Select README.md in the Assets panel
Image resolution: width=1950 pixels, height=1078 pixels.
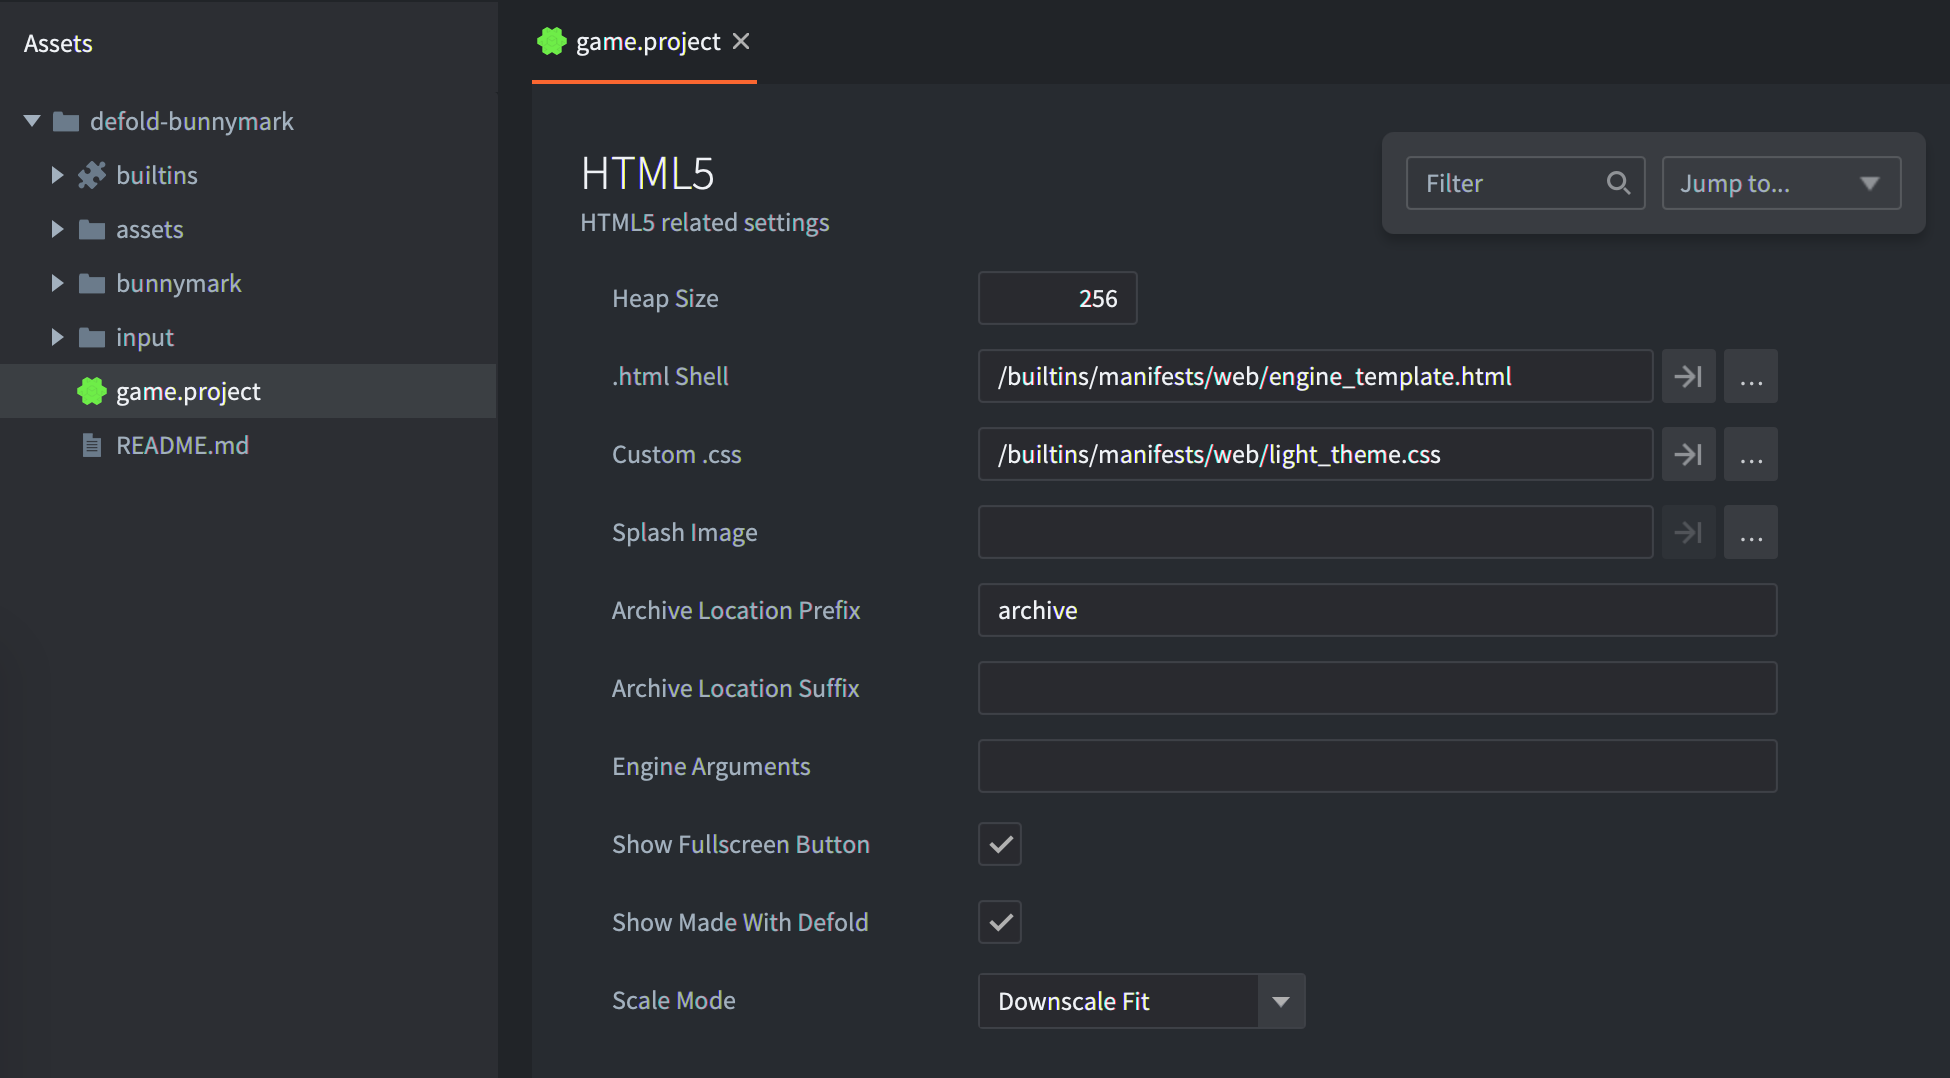coord(182,445)
